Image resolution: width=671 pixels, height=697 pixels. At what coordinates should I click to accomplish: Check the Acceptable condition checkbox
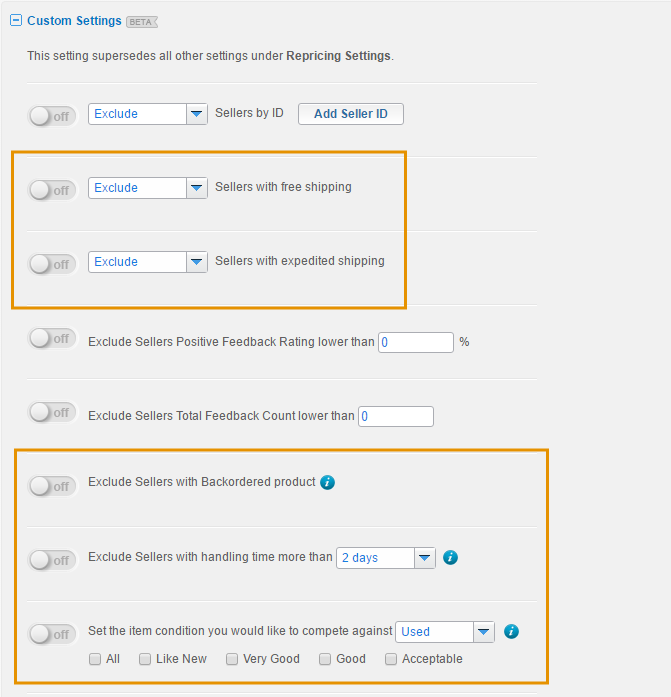pos(391,659)
